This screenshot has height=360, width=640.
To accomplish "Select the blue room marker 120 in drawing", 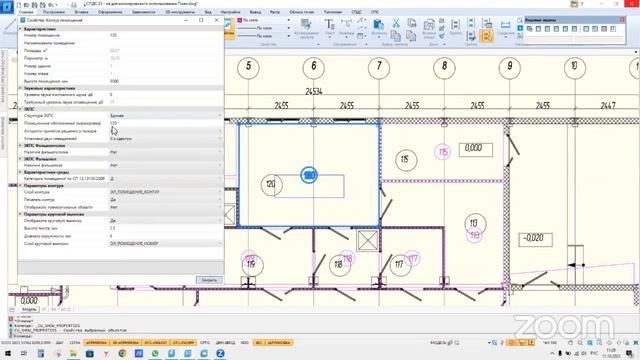I will pos(309,176).
